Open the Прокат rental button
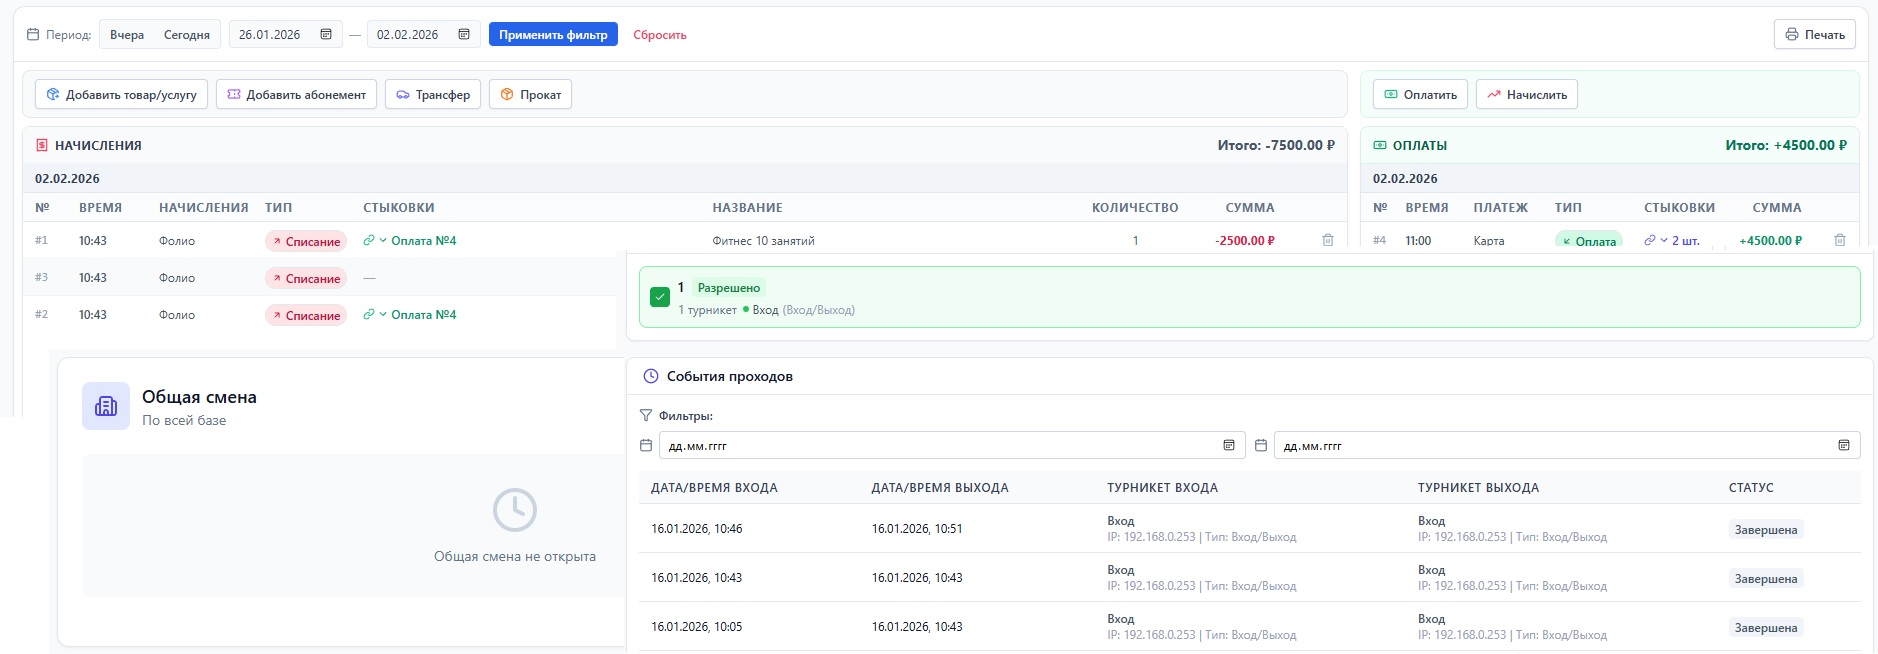Viewport: 1878px width, 654px height. pyautogui.click(x=530, y=94)
